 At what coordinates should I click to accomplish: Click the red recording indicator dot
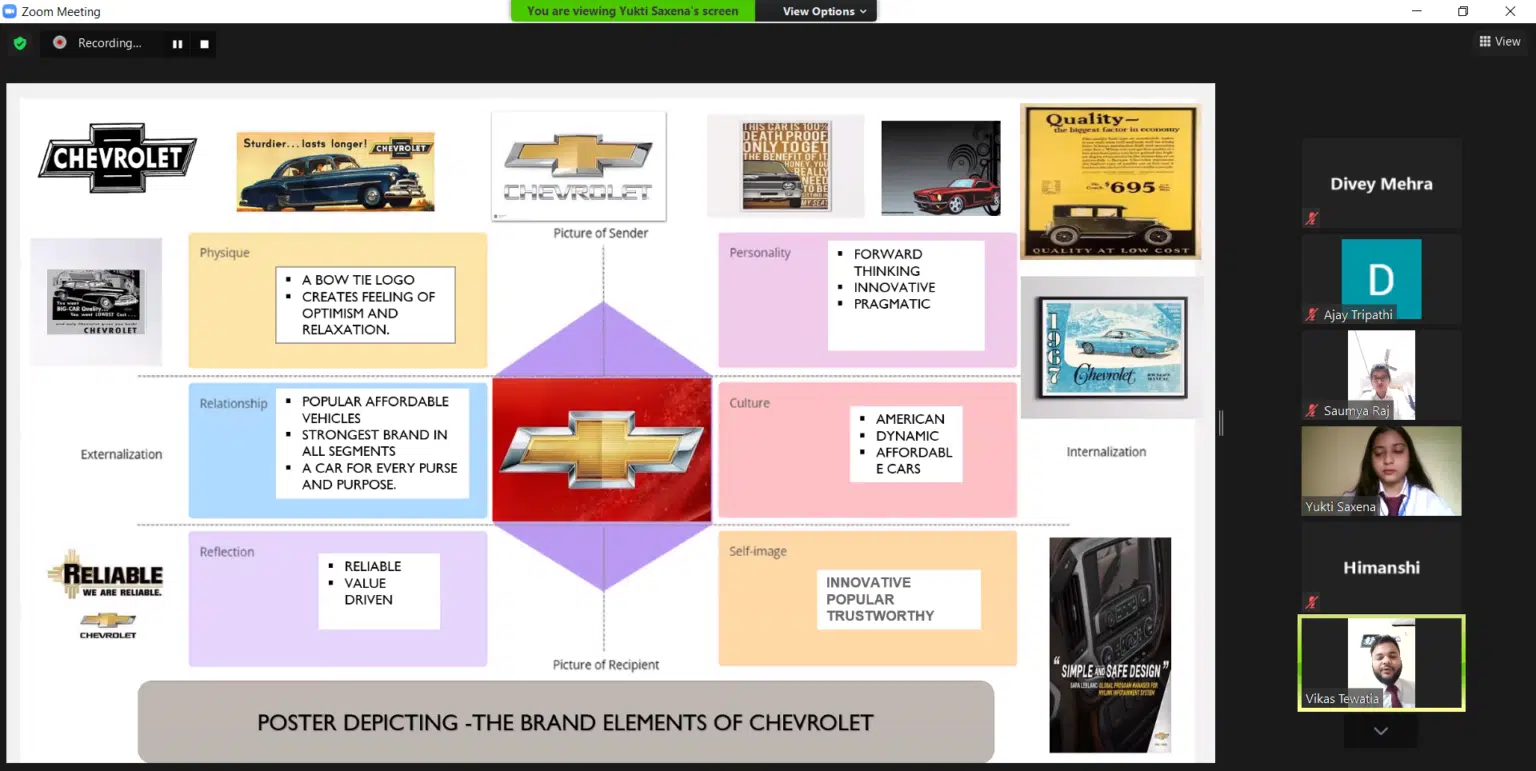point(60,43)
